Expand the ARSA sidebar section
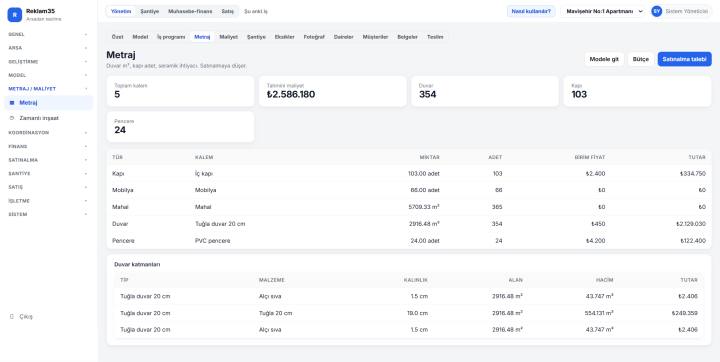 48,48
